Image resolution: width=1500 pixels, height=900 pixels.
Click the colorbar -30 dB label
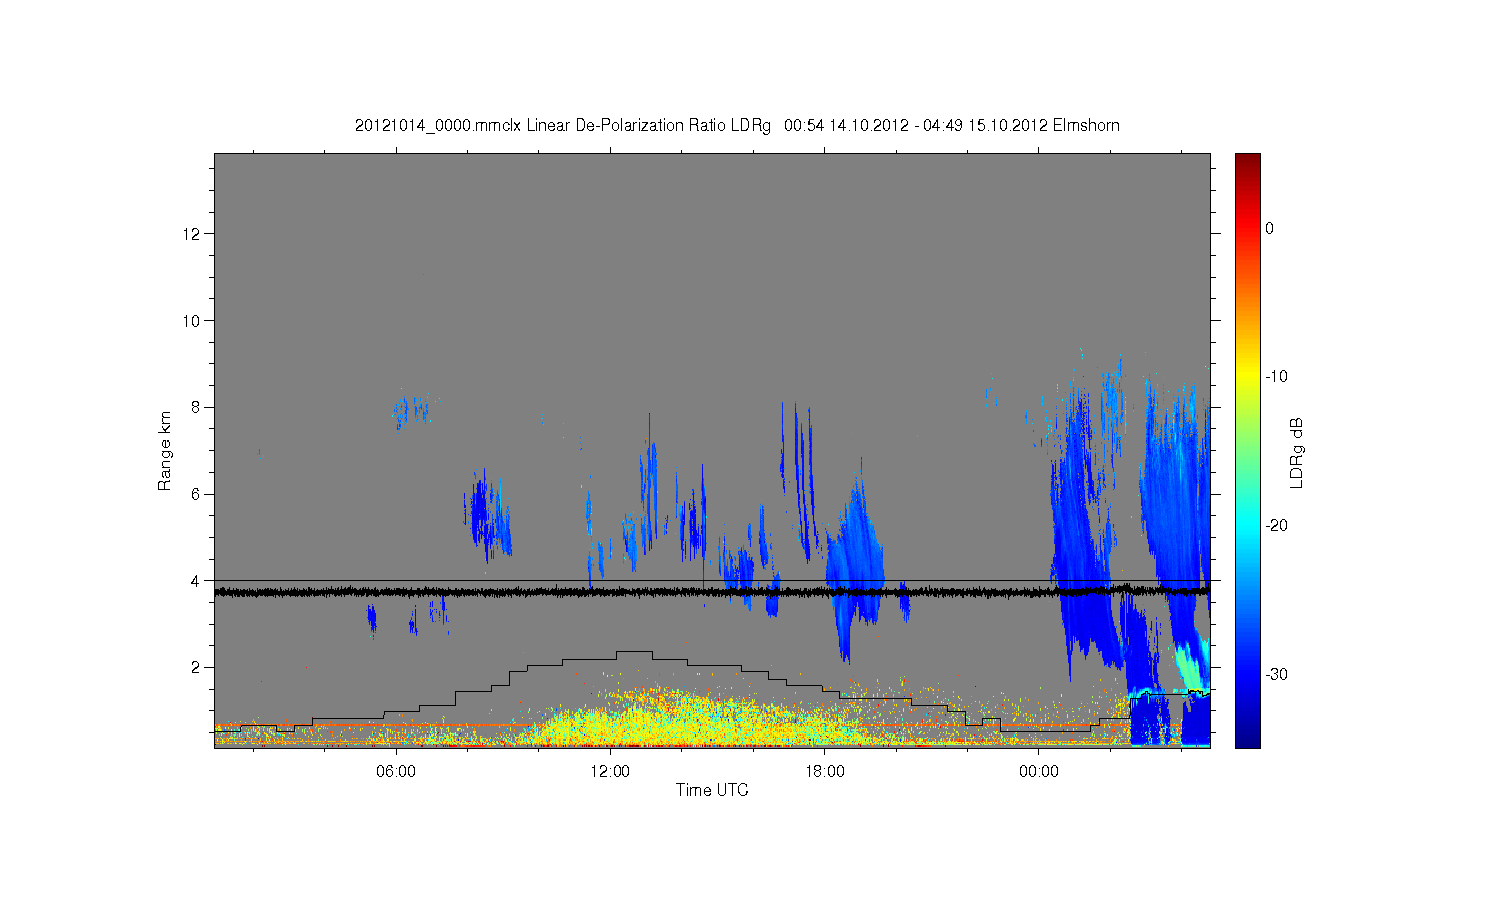(1275, 674)
